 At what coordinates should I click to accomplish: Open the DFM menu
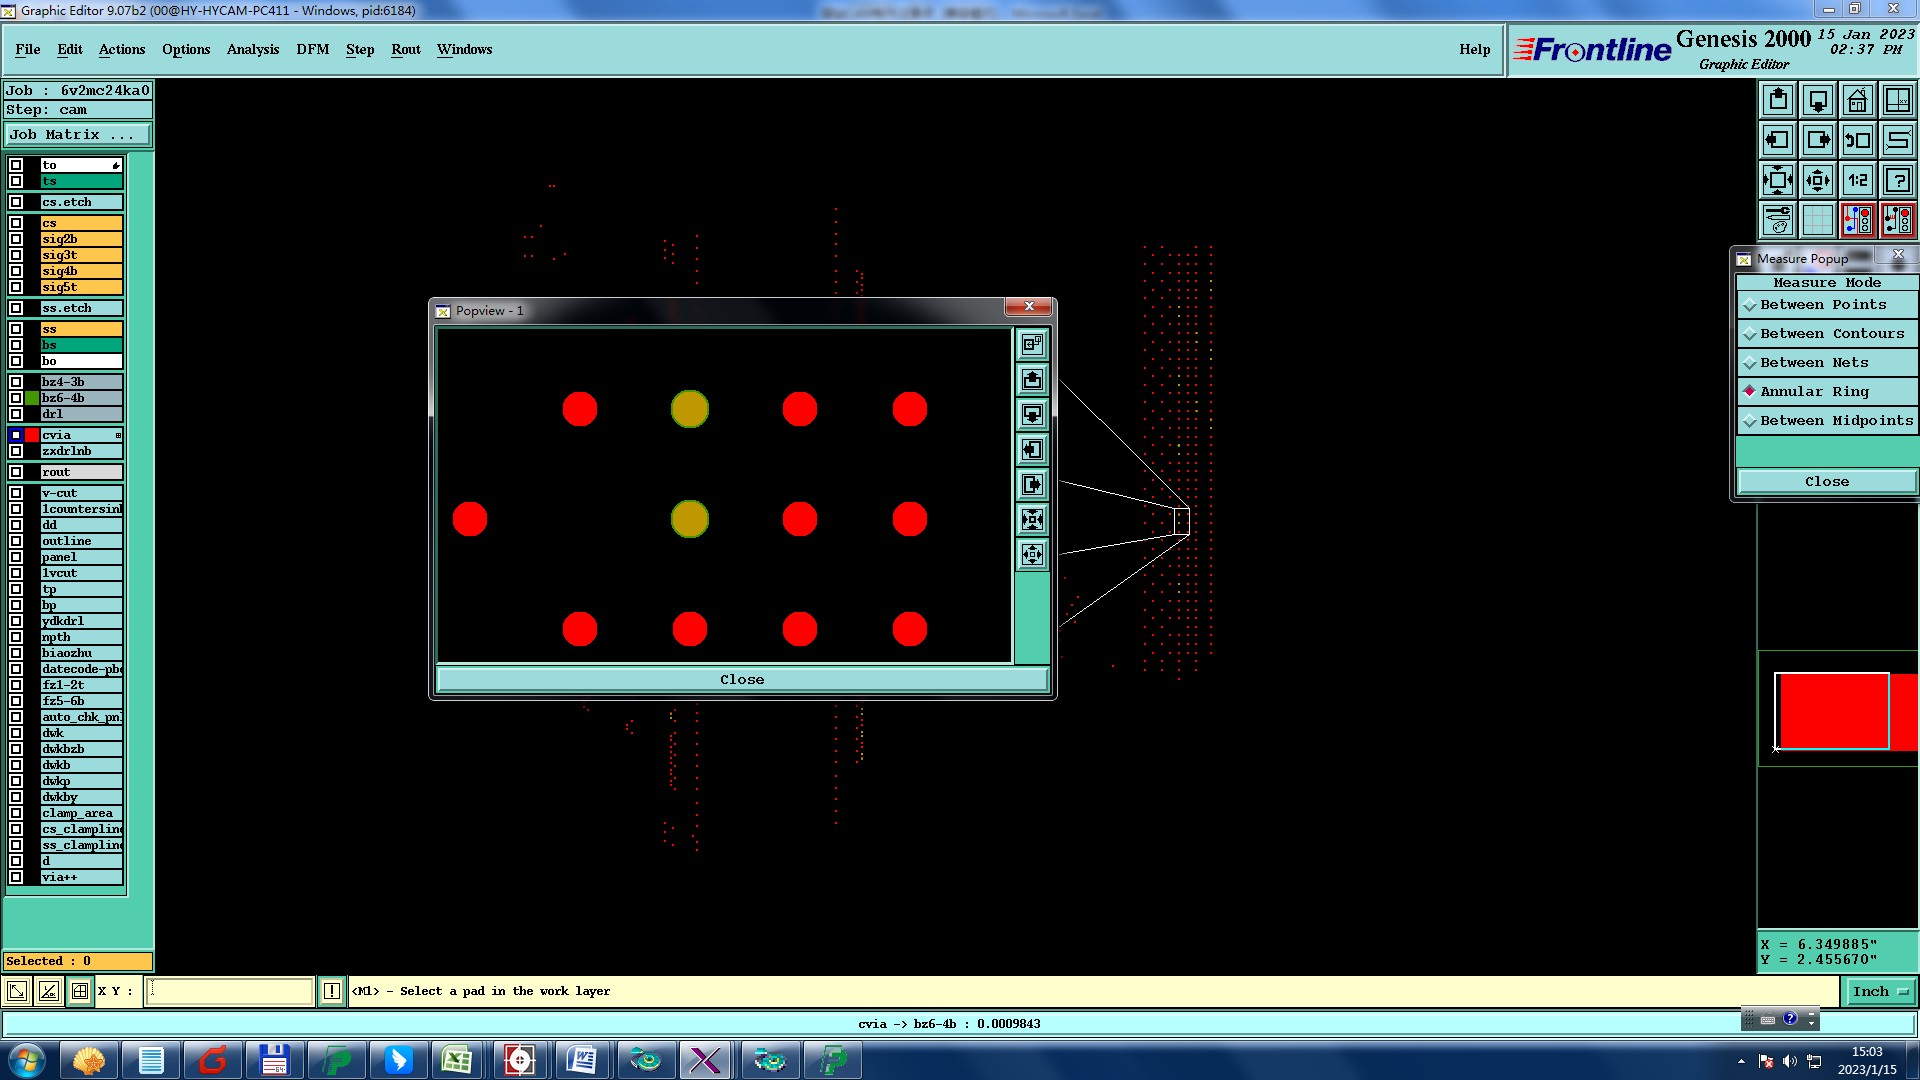312,49
